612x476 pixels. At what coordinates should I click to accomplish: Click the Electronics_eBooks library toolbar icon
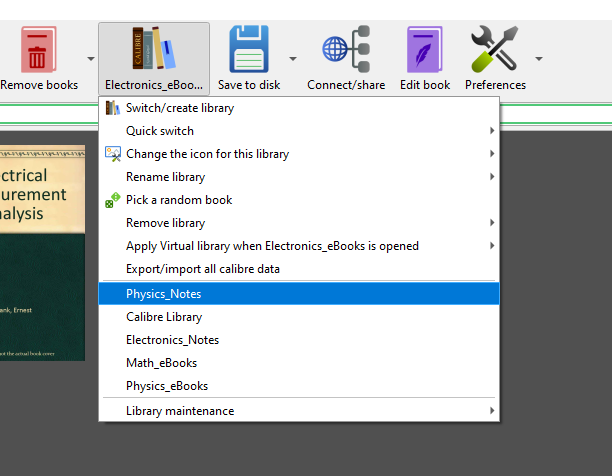154,48
